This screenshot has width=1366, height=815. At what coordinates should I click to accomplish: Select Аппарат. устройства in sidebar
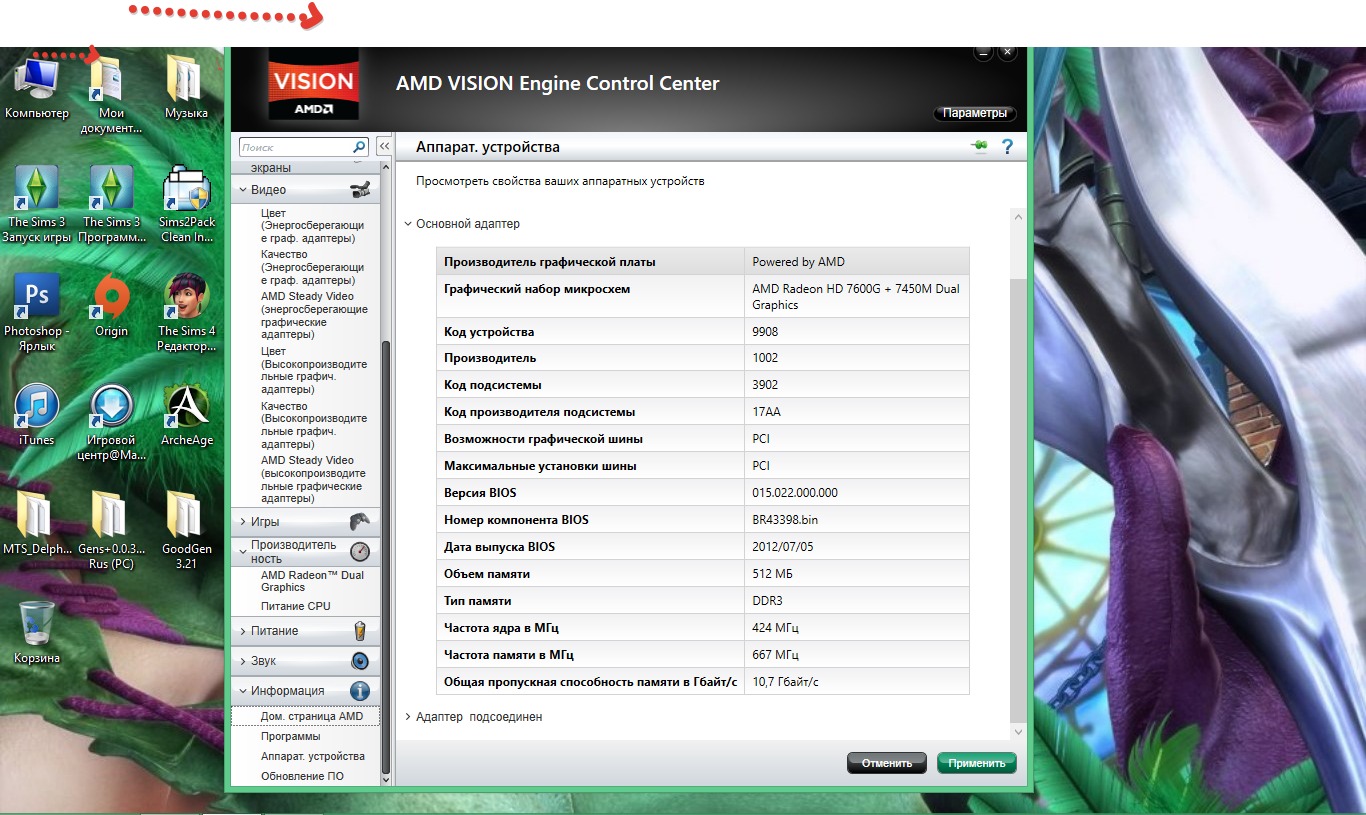pyautogui.click(x=312, y=756)
